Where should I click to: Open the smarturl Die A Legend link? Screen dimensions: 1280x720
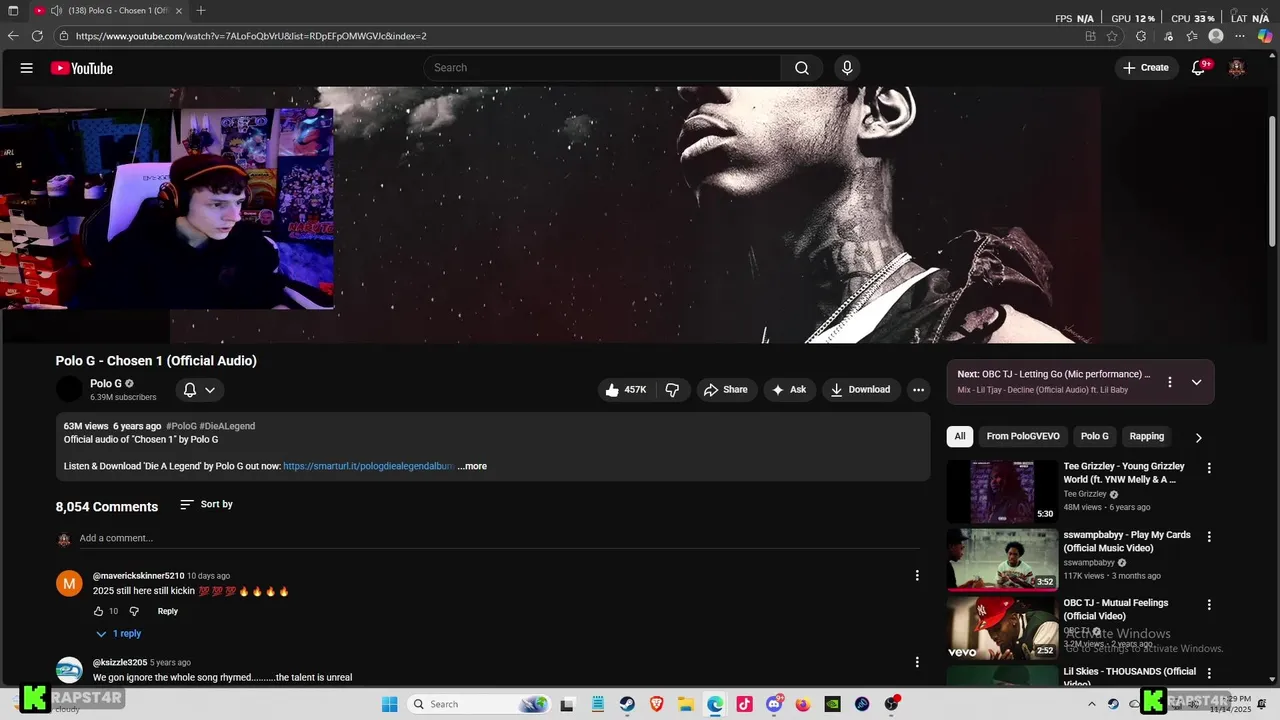[368, 466]
